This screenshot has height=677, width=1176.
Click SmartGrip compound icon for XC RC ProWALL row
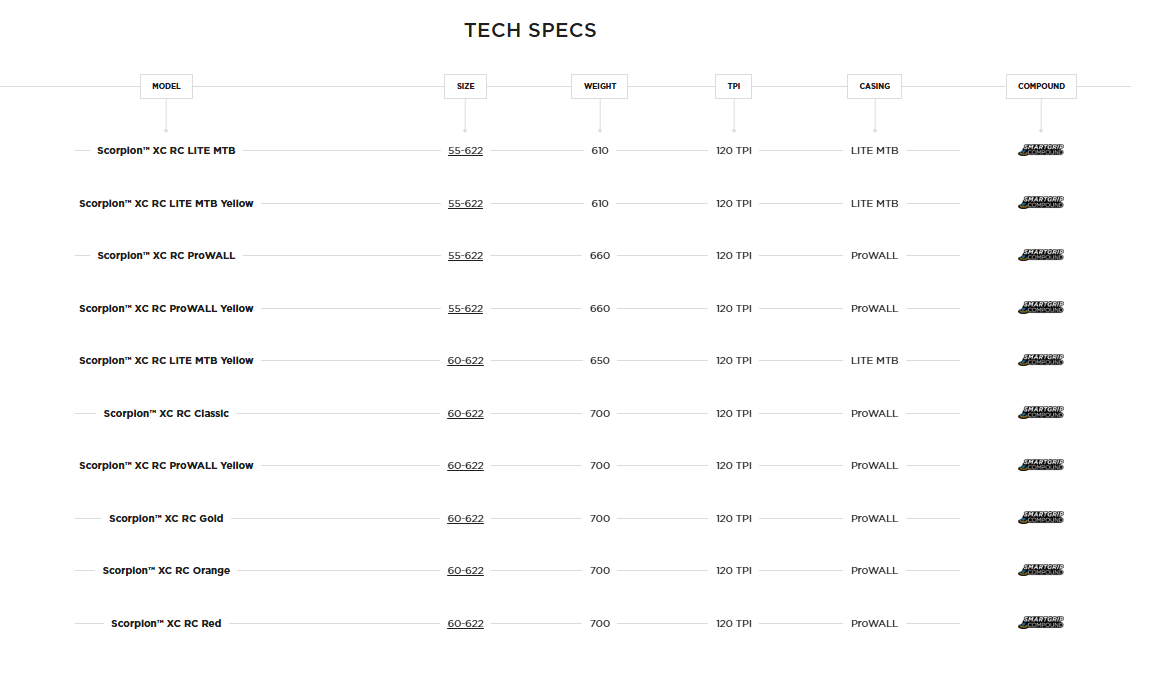click(1041, 255)
